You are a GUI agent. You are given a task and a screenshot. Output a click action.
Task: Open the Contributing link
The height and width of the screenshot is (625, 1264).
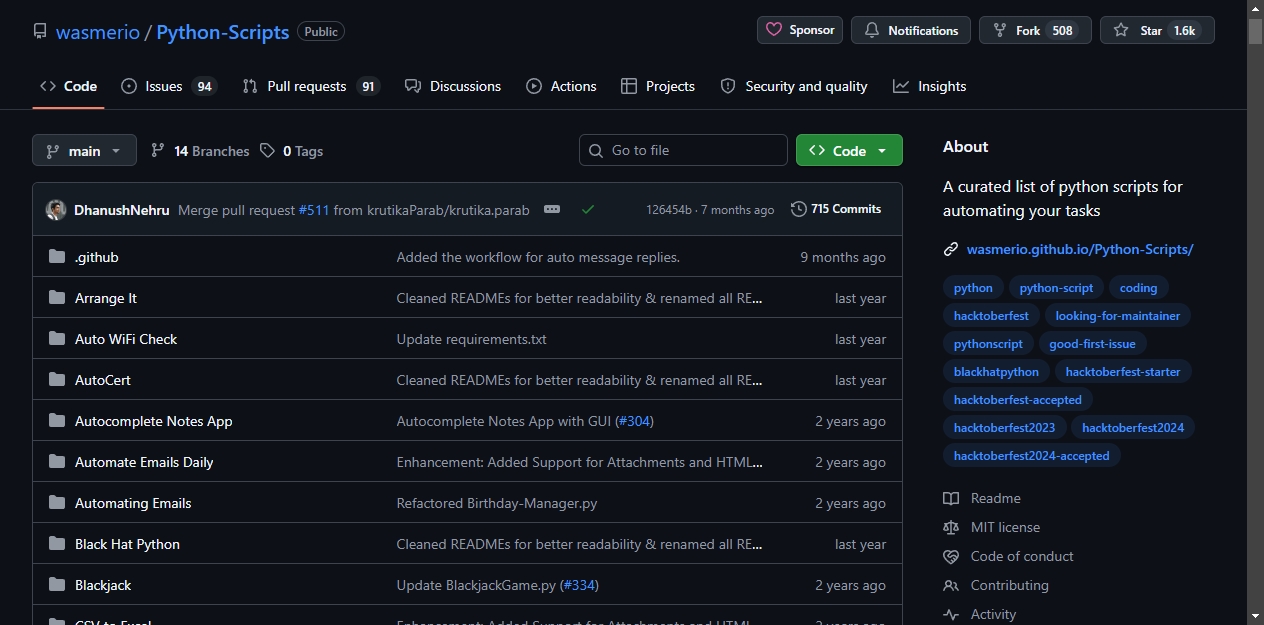pos(996,585)
